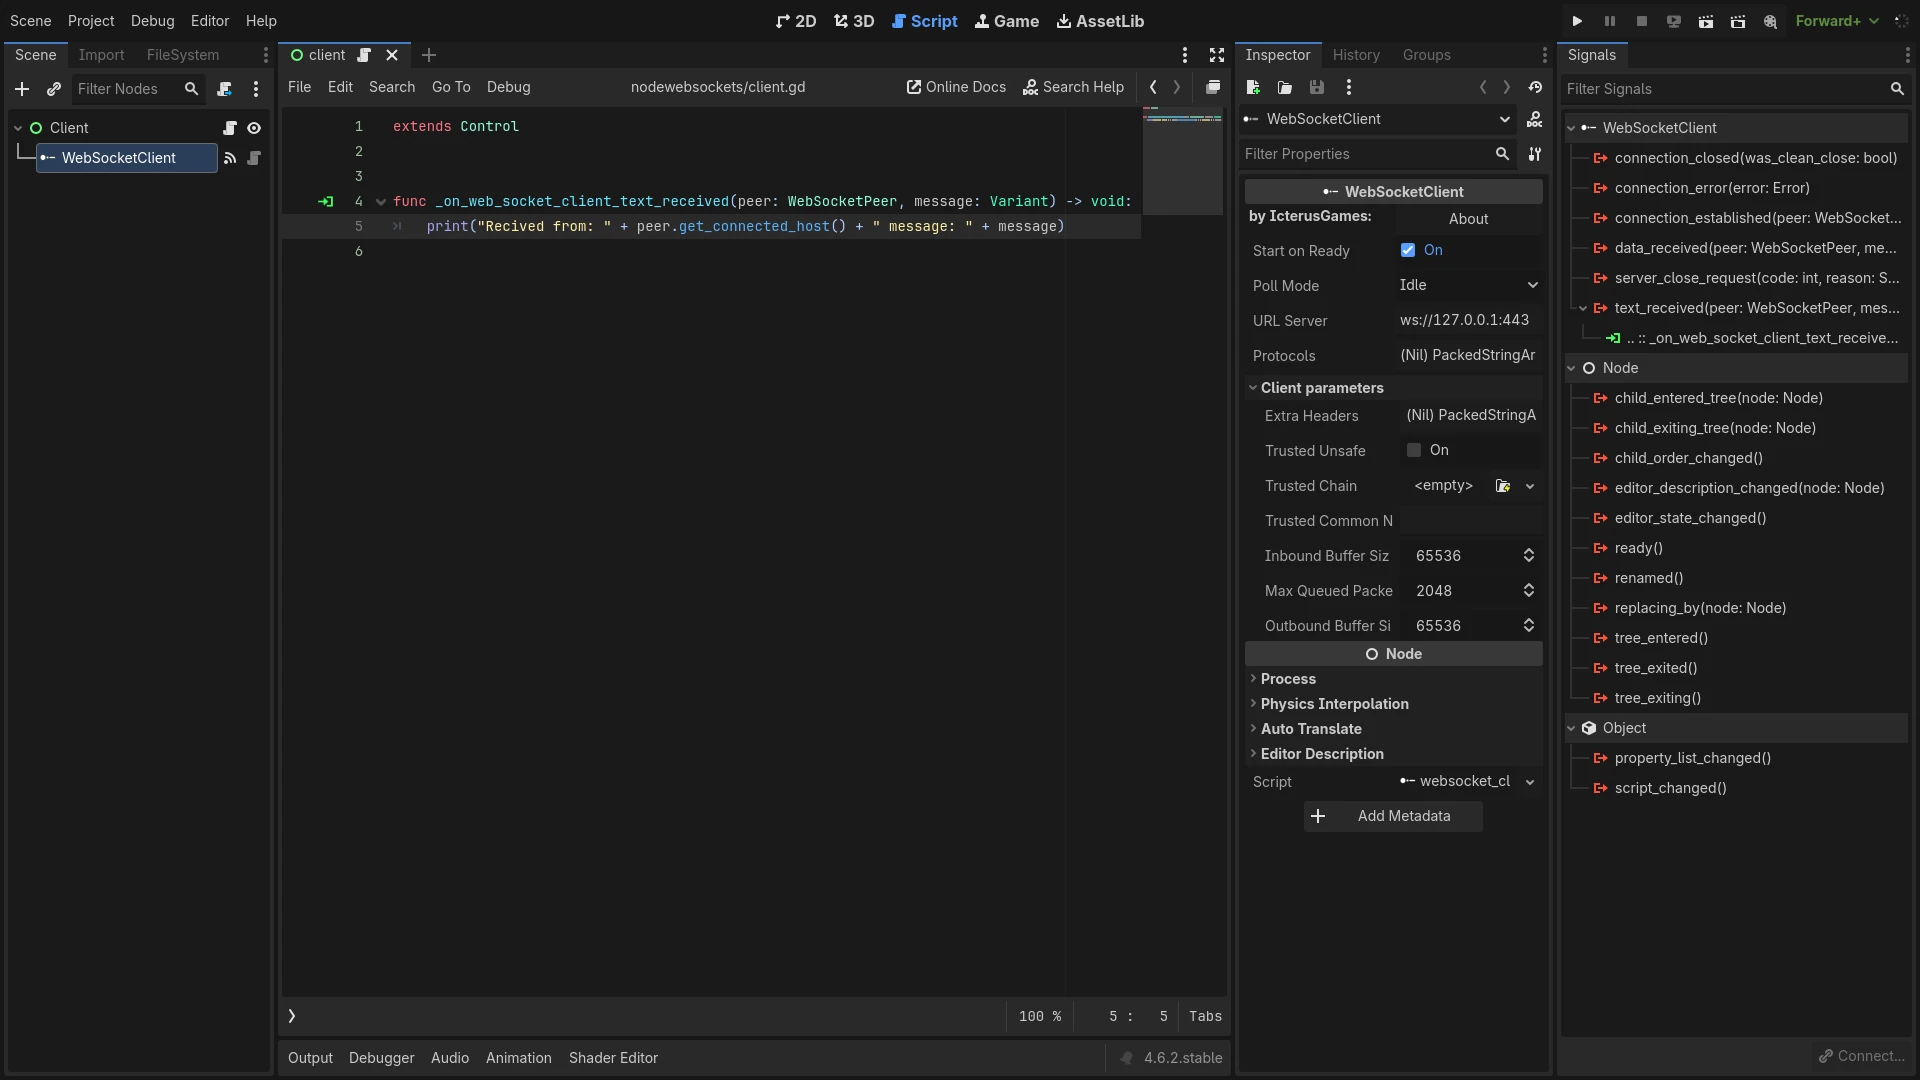This screenshot has width=1920, height=1080.
Task: Create a new resource in Inspector
Action: 1253,87
